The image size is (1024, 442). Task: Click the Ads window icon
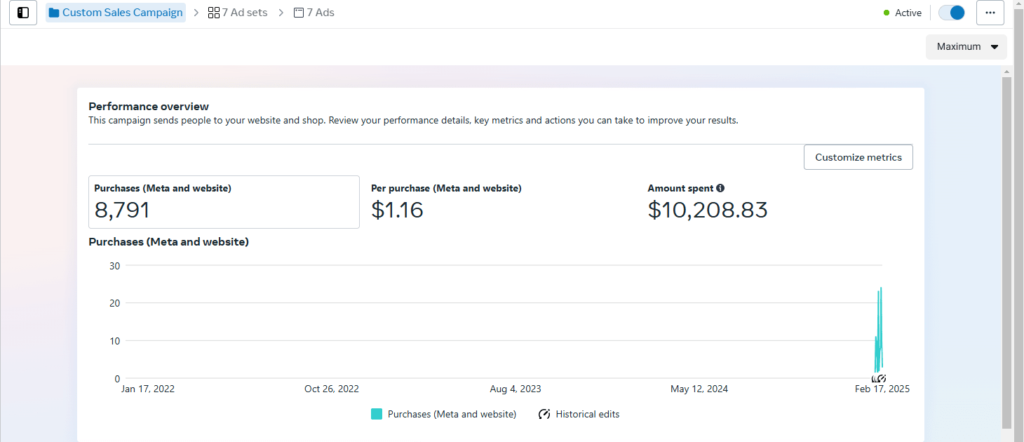coord(298,13)
